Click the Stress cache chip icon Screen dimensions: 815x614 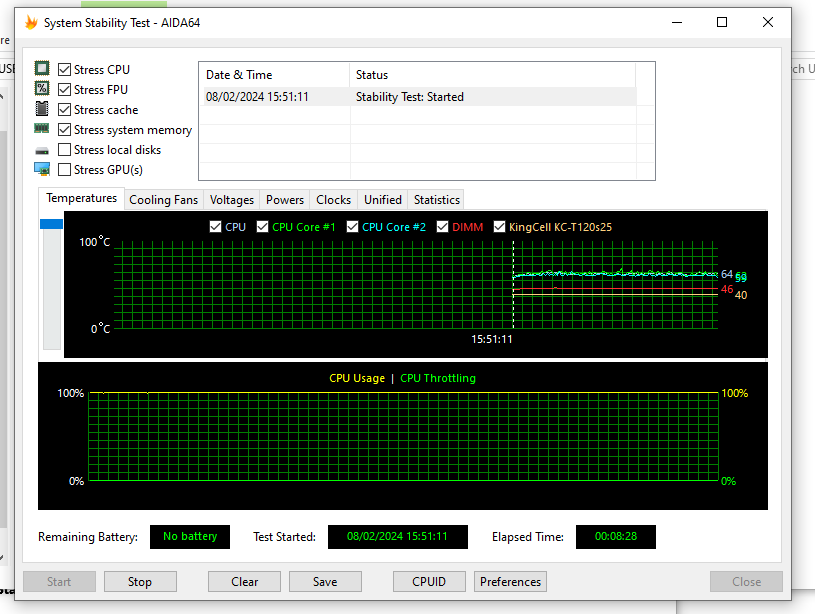pyautogui.click(x=42, y=109)
